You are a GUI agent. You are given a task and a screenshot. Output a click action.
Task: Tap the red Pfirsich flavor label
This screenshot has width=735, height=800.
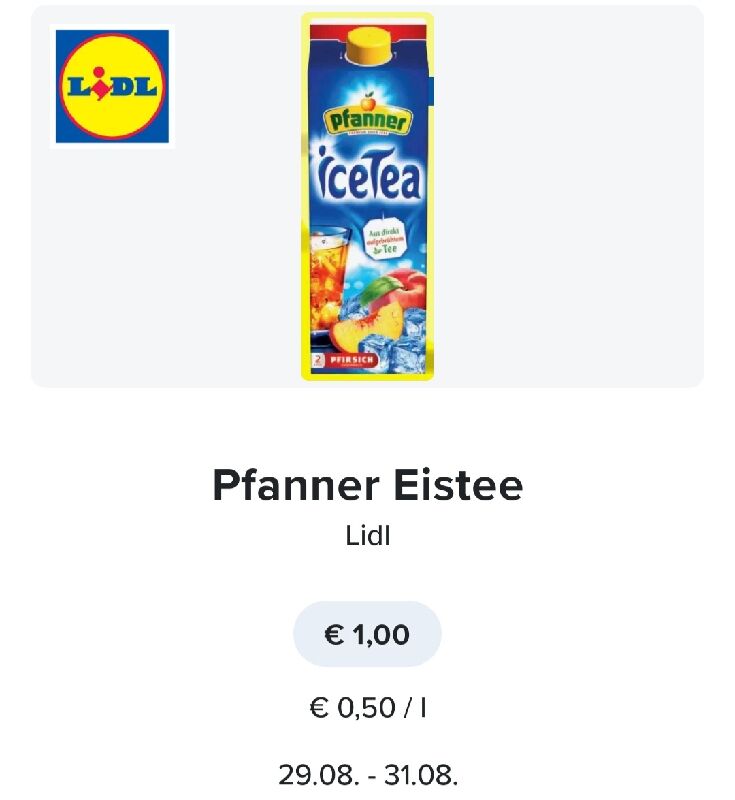pyautogui.click(x=351, y=360)
